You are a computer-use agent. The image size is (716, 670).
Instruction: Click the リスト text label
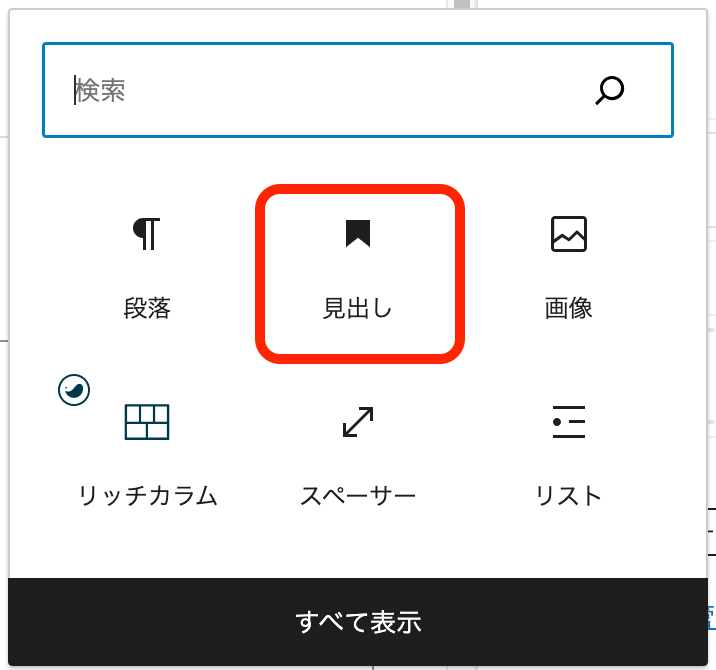click(569, 496)
